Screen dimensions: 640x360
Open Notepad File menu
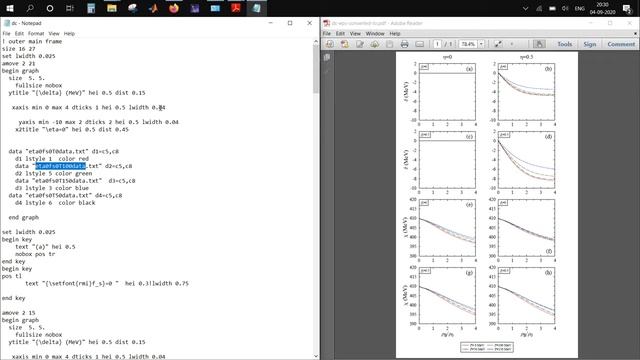(7, 33)
